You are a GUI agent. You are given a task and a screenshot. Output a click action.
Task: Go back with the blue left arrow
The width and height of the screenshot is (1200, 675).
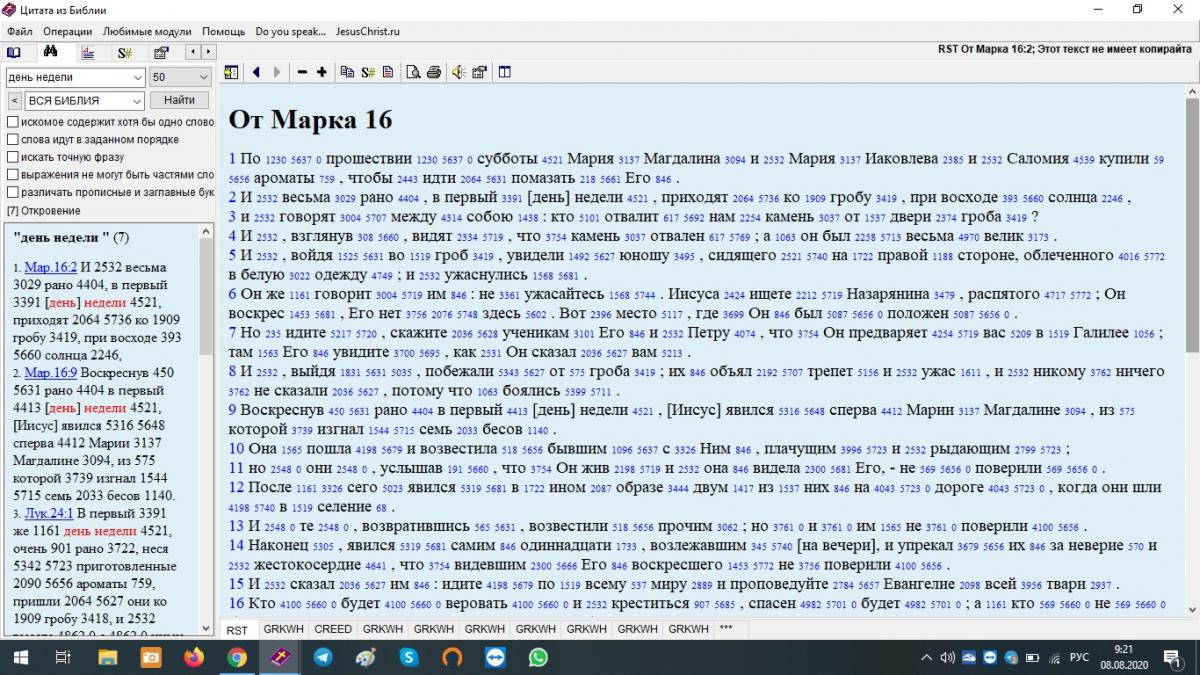[x=256, y=72]
